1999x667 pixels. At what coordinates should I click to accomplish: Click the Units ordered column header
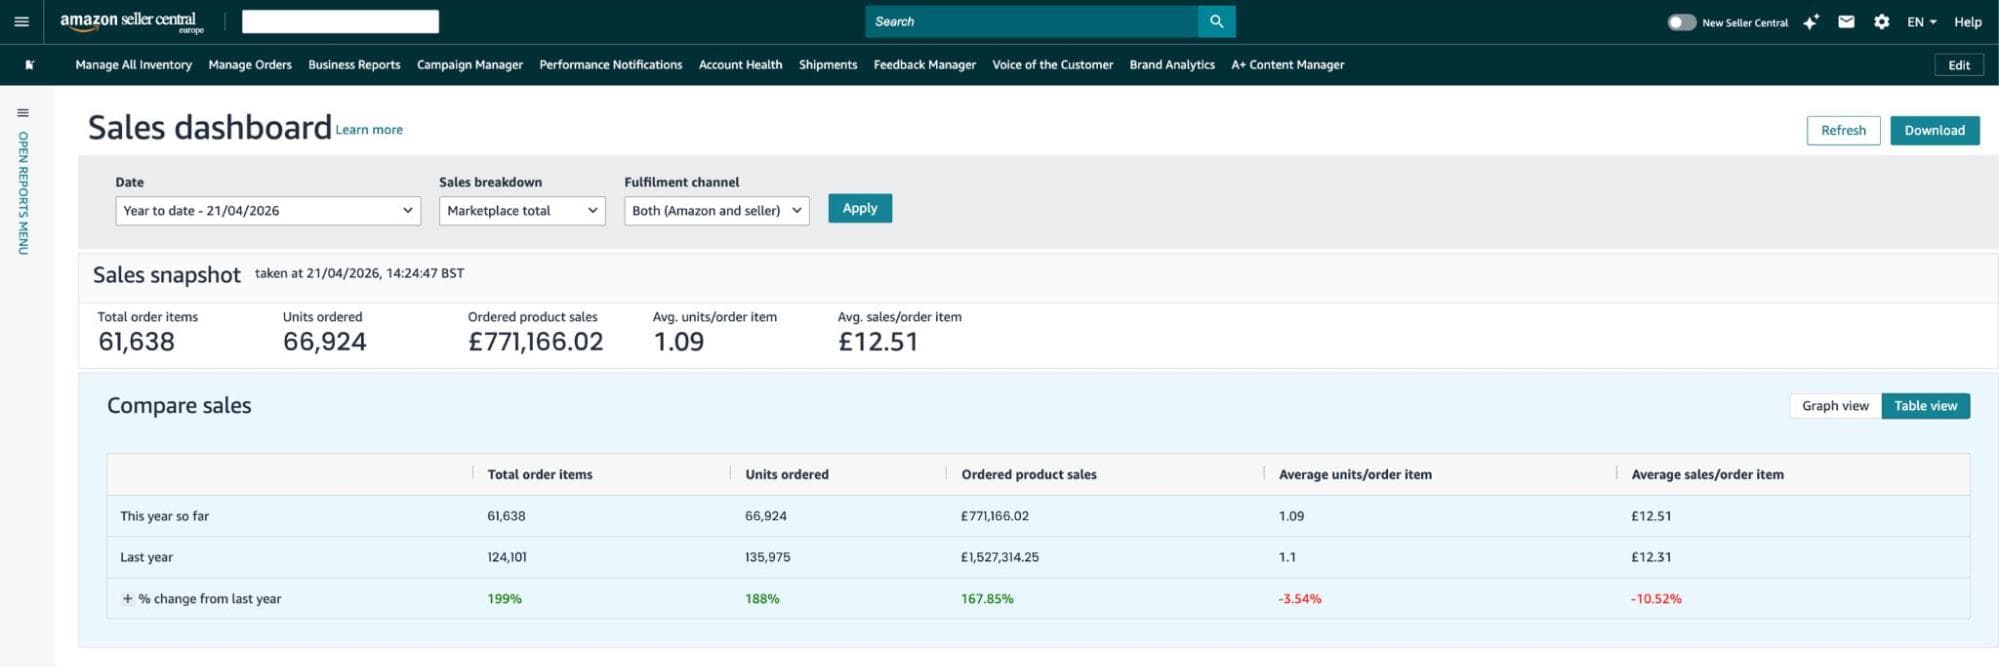pyautogui.click(x=787, y=475)
